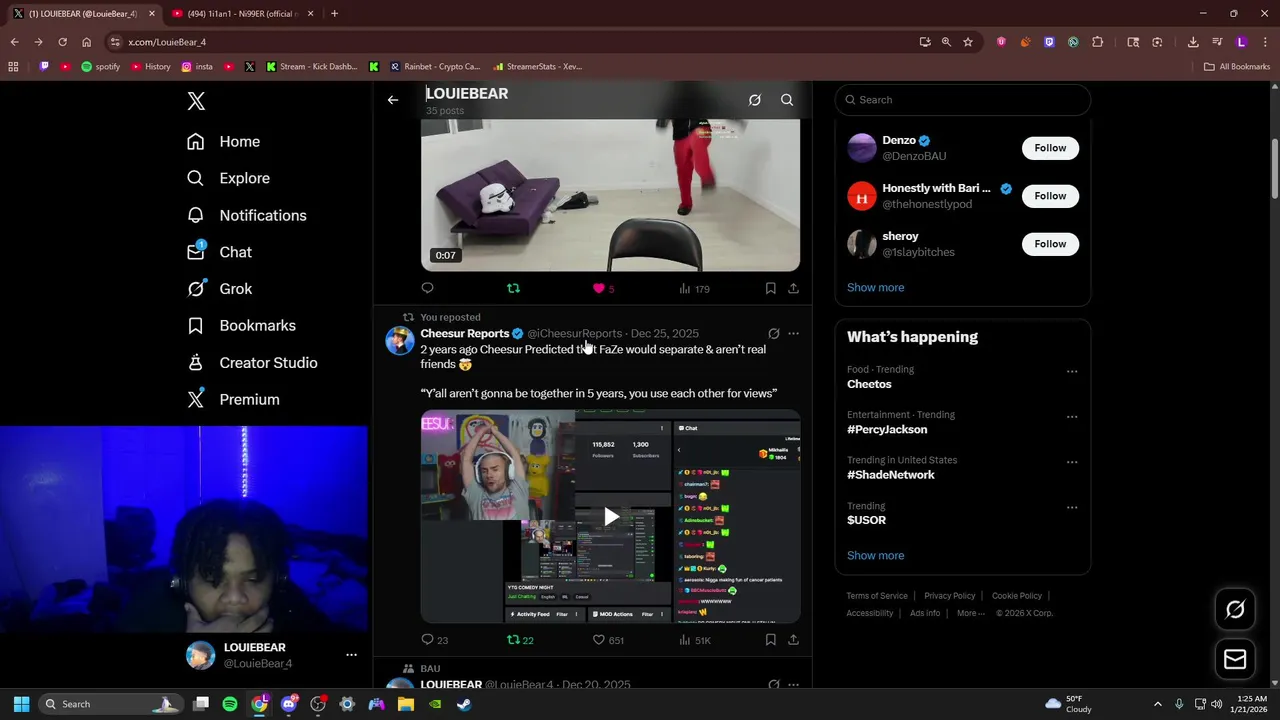Open the spotify bookmark
This screenshot has width=1280, height=720.
coord(100,66)
